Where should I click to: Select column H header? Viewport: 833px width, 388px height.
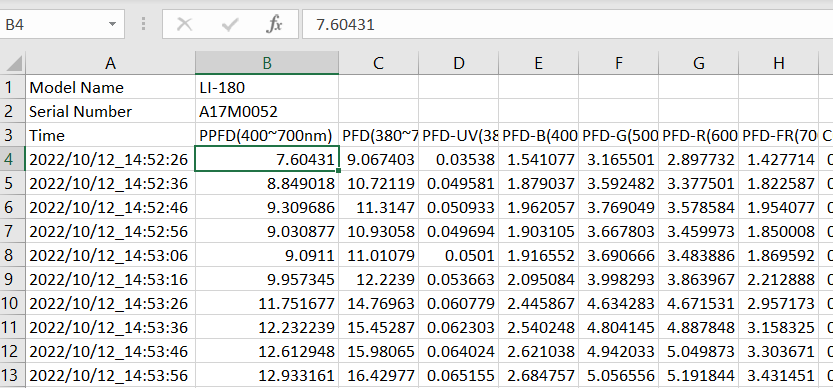coord(778,63)
